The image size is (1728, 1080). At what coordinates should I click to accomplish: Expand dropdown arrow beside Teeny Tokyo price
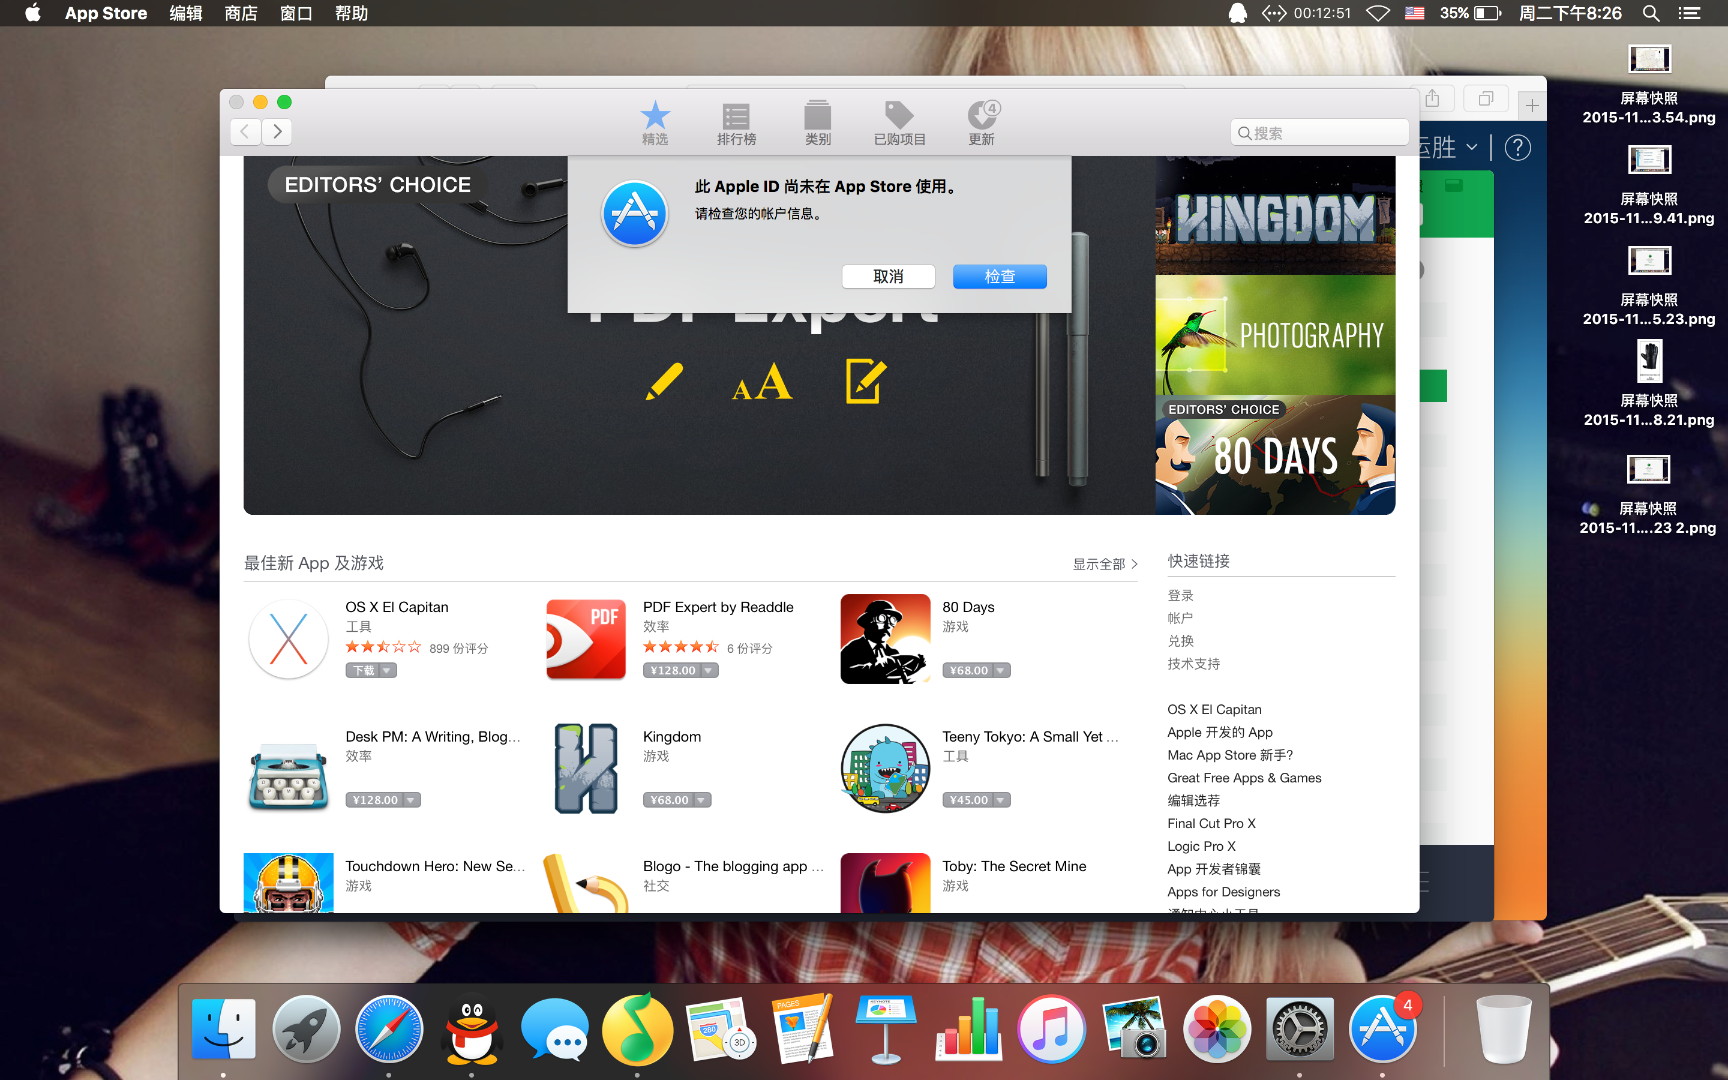(1001, 800)
